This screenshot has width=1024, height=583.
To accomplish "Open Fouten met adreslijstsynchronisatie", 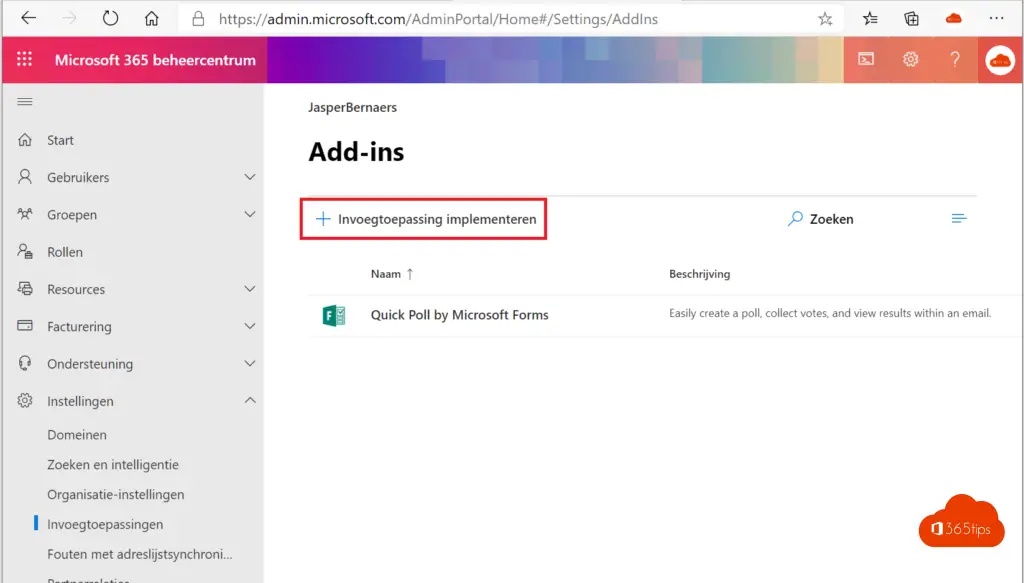I will [140, 554].
